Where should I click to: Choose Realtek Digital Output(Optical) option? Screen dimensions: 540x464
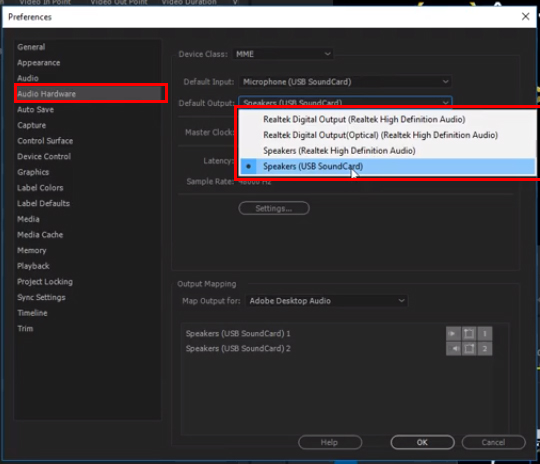[380, 135]
